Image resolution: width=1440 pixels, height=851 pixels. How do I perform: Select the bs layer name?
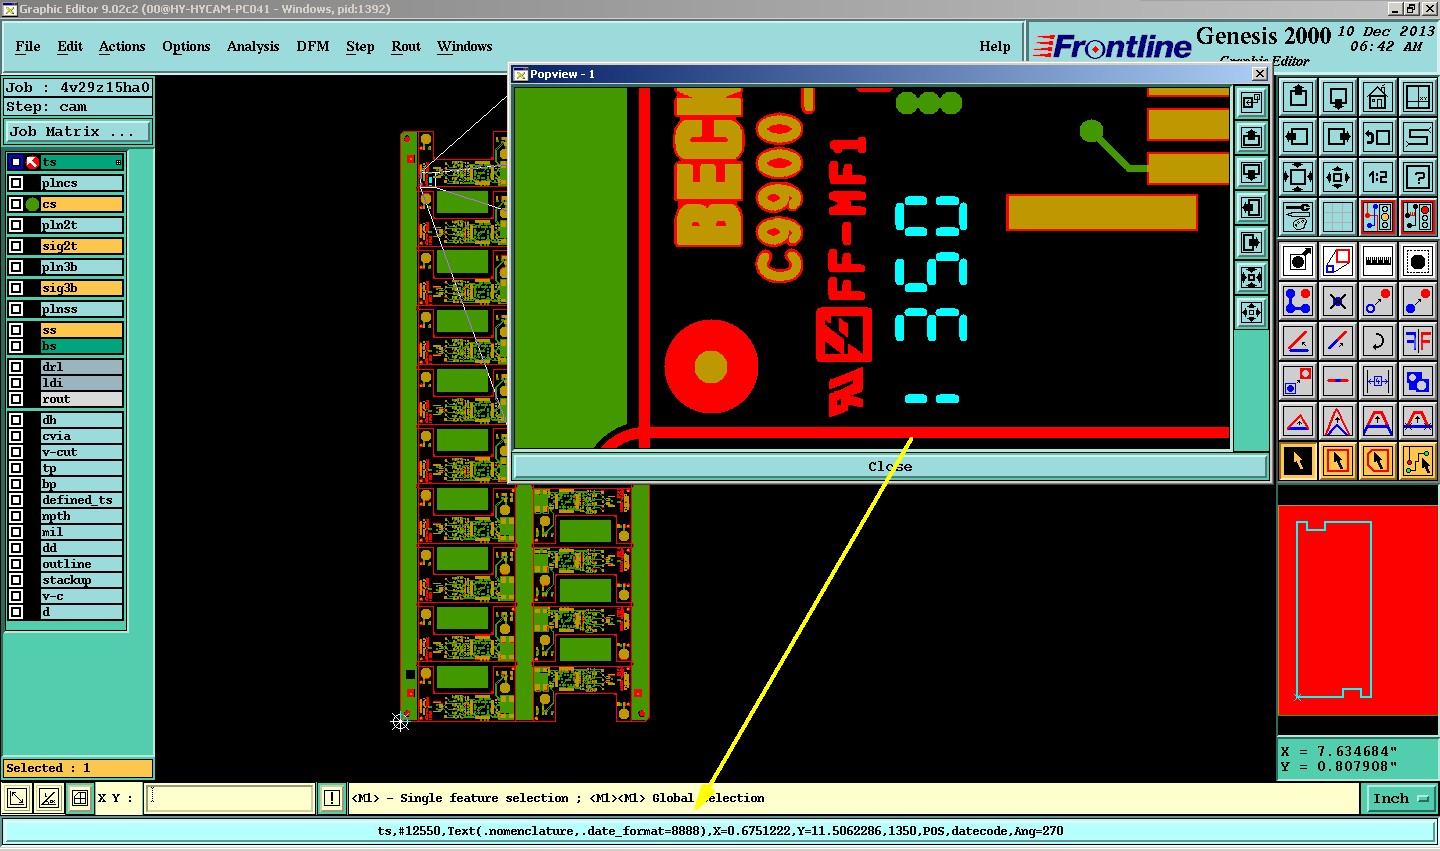point(82,346)
